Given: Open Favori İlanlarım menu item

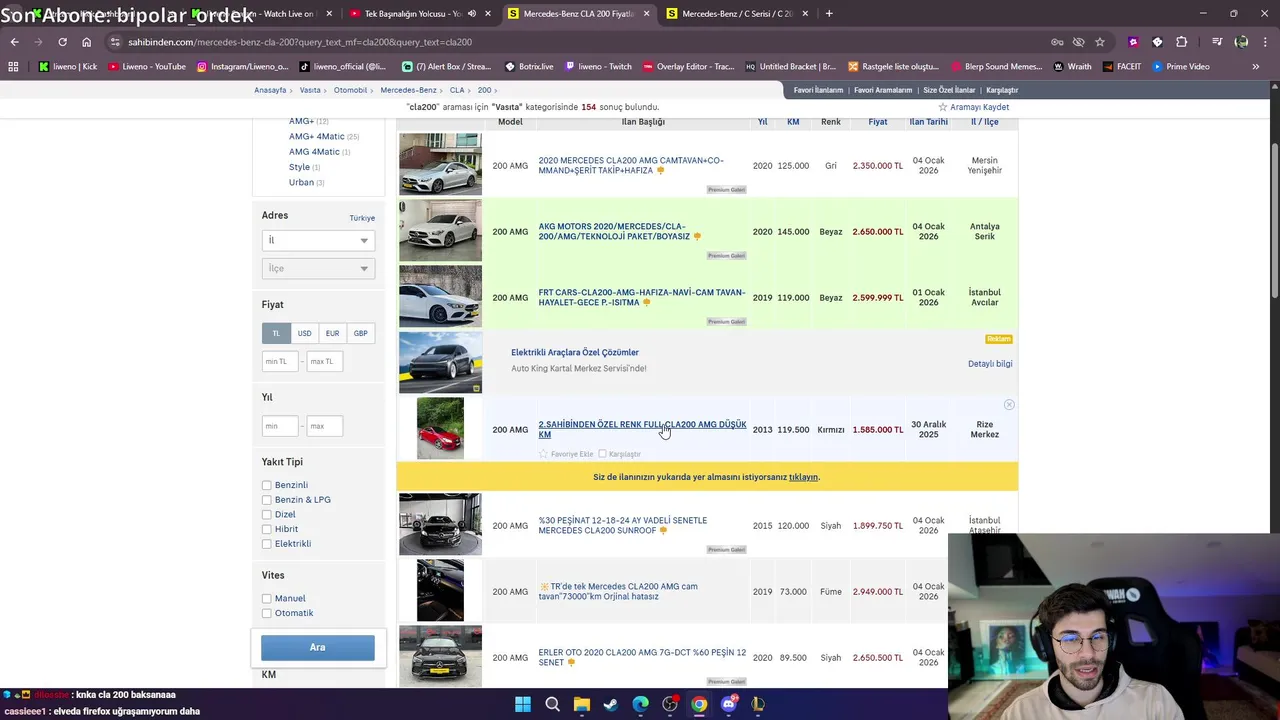Looking at the screenshot, I should pos(819,90).
